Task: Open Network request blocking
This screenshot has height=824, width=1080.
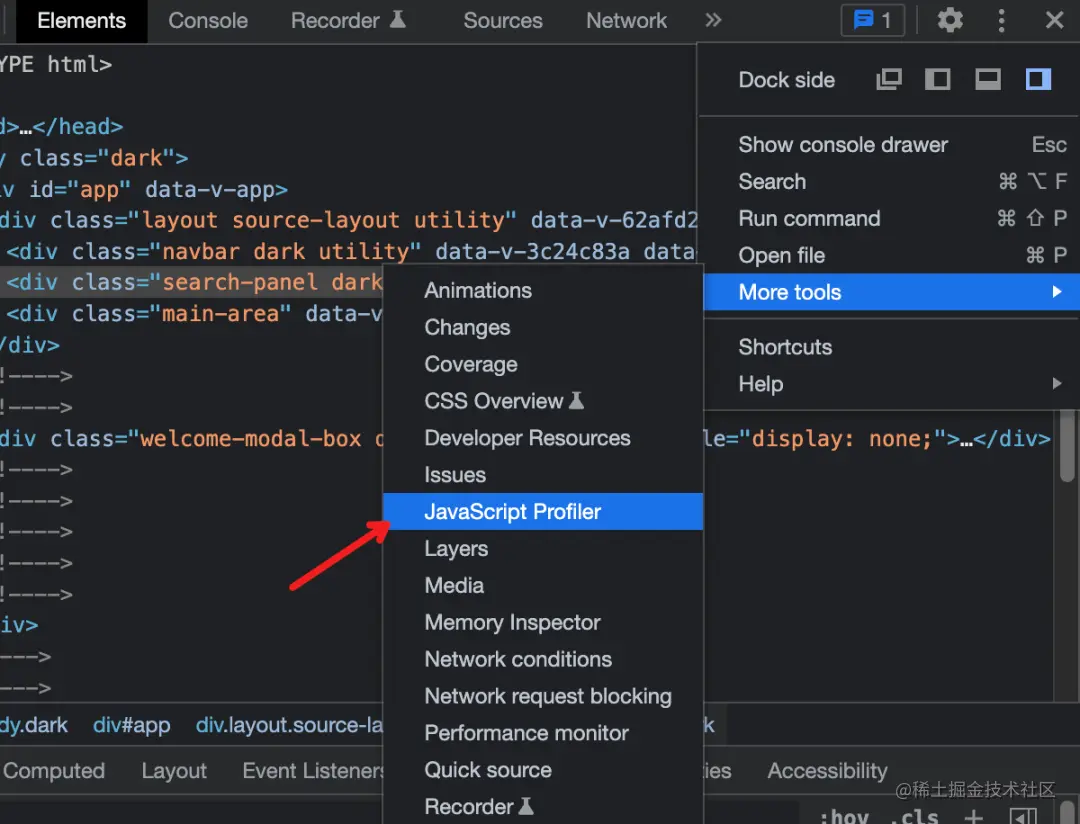Action: (543, 697)
